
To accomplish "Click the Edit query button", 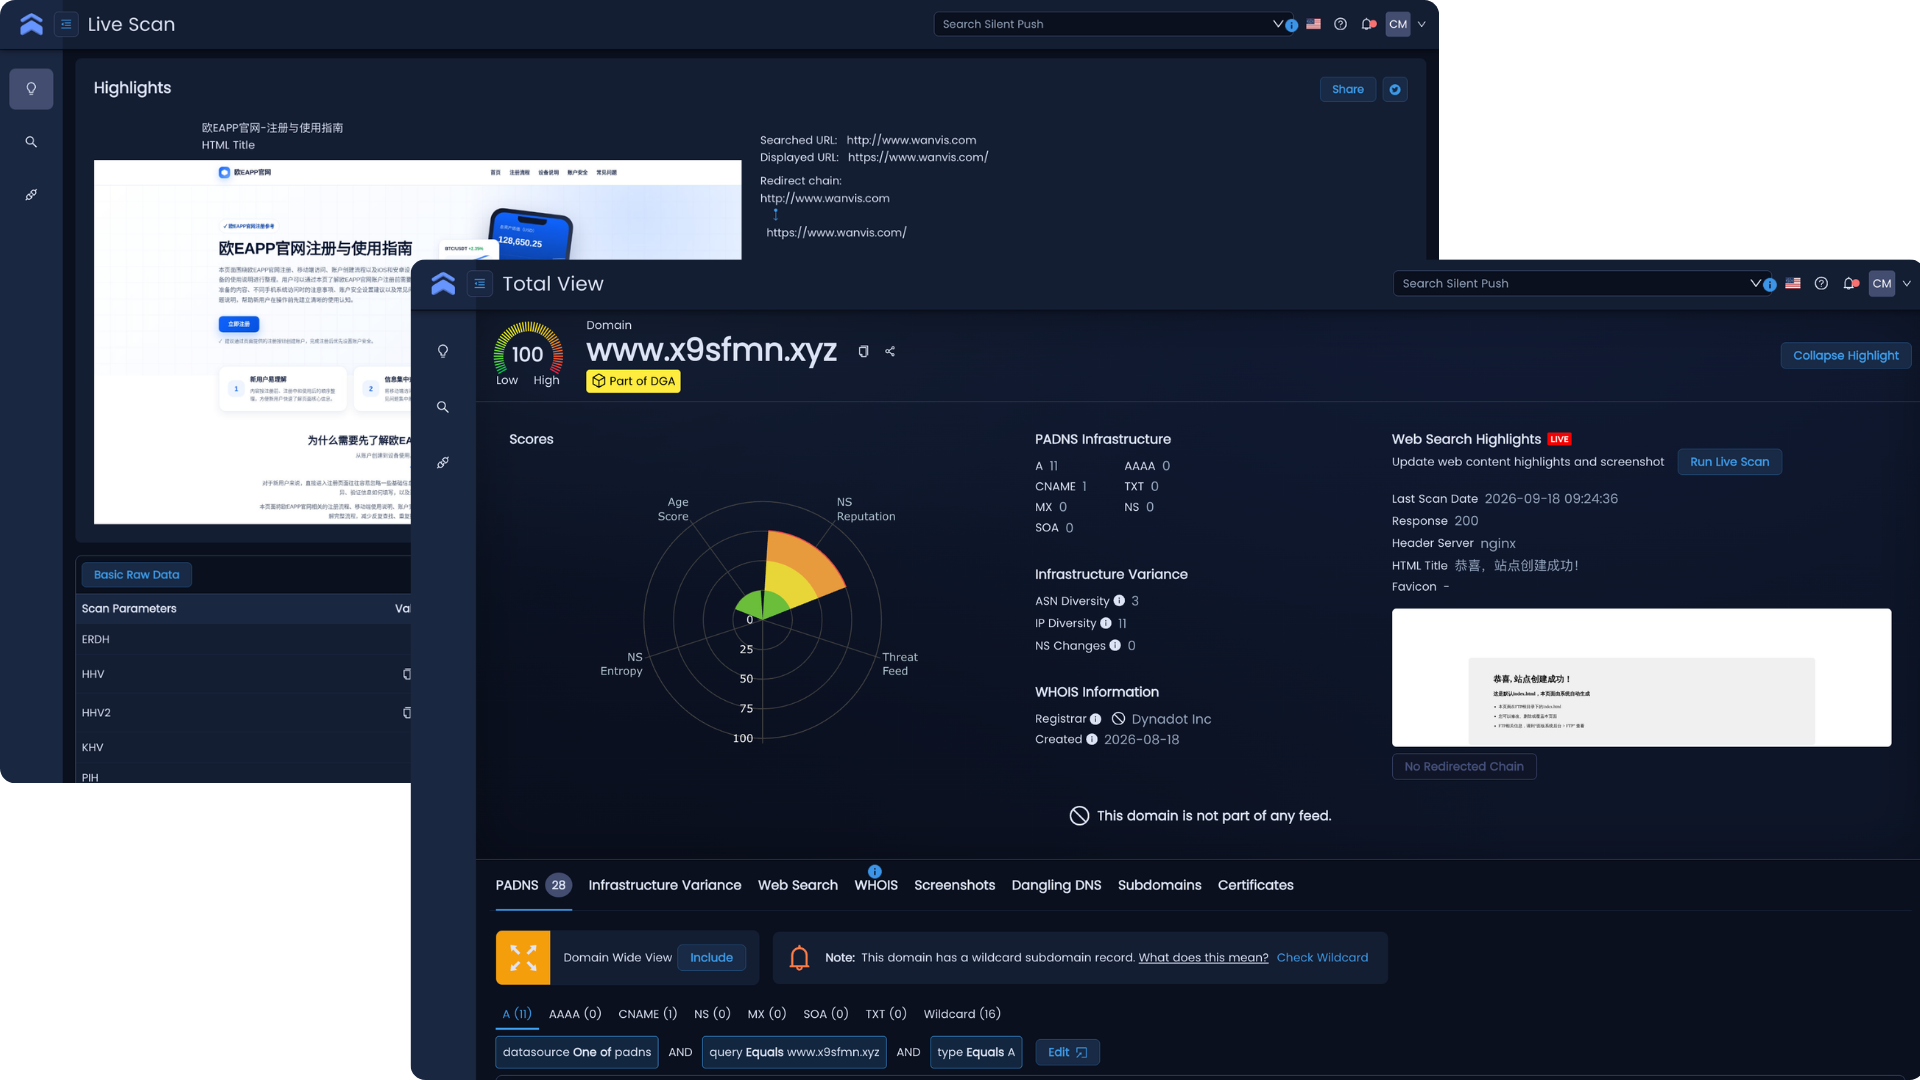I will pos(1067,1052).
